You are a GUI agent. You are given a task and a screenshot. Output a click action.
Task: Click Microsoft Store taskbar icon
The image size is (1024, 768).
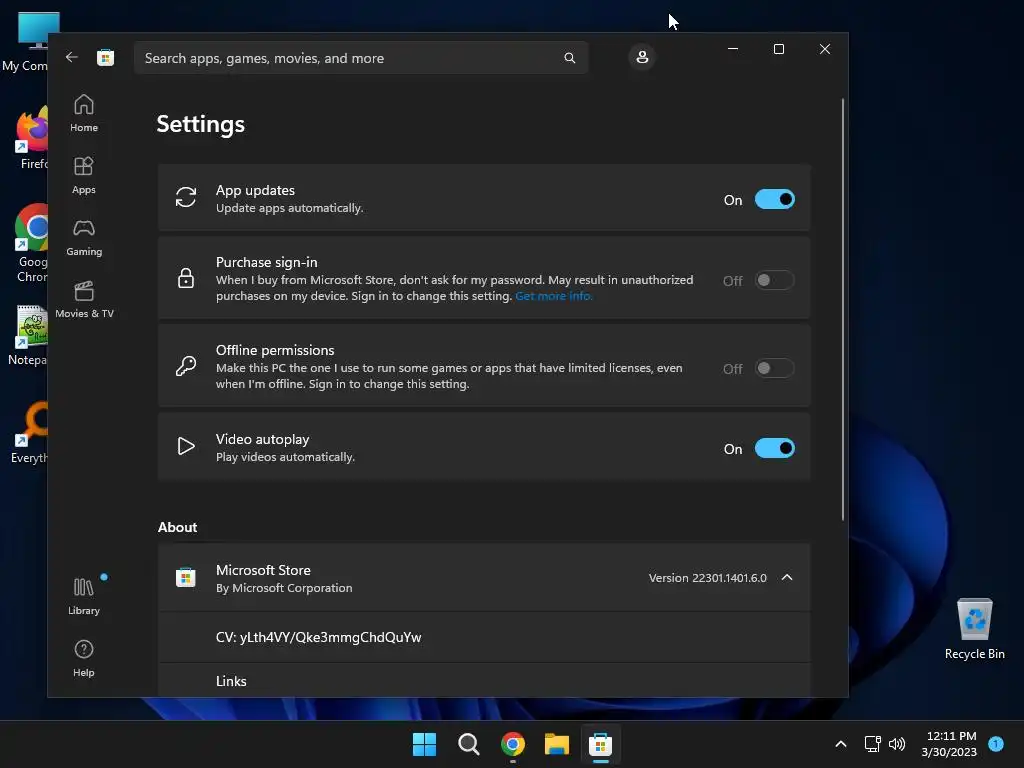pyautogui.click(x=600, y=744)
